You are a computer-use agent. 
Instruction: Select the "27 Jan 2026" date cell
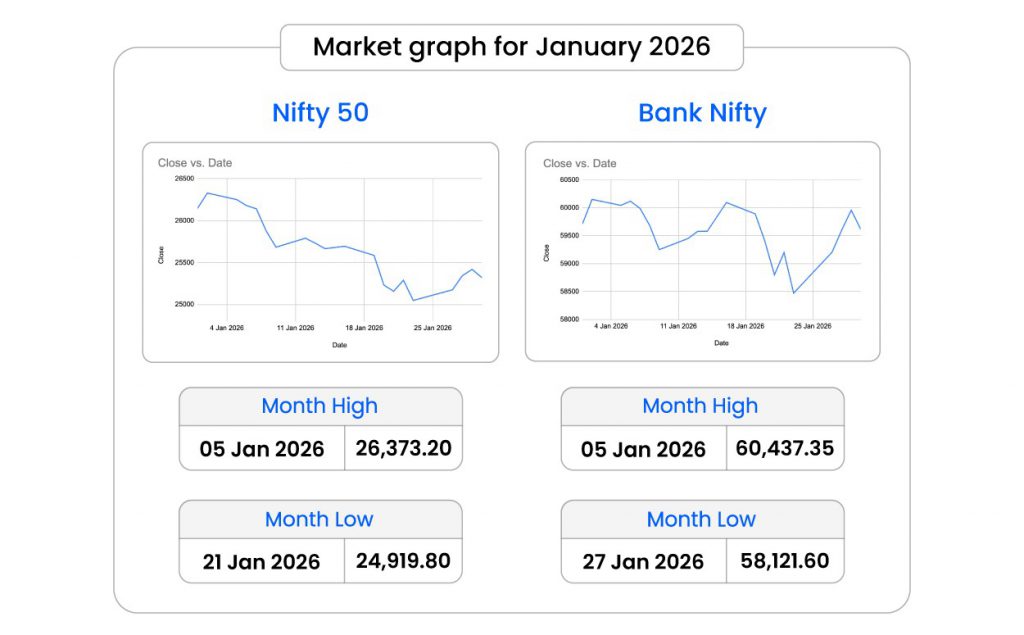(x=644, y=562)
